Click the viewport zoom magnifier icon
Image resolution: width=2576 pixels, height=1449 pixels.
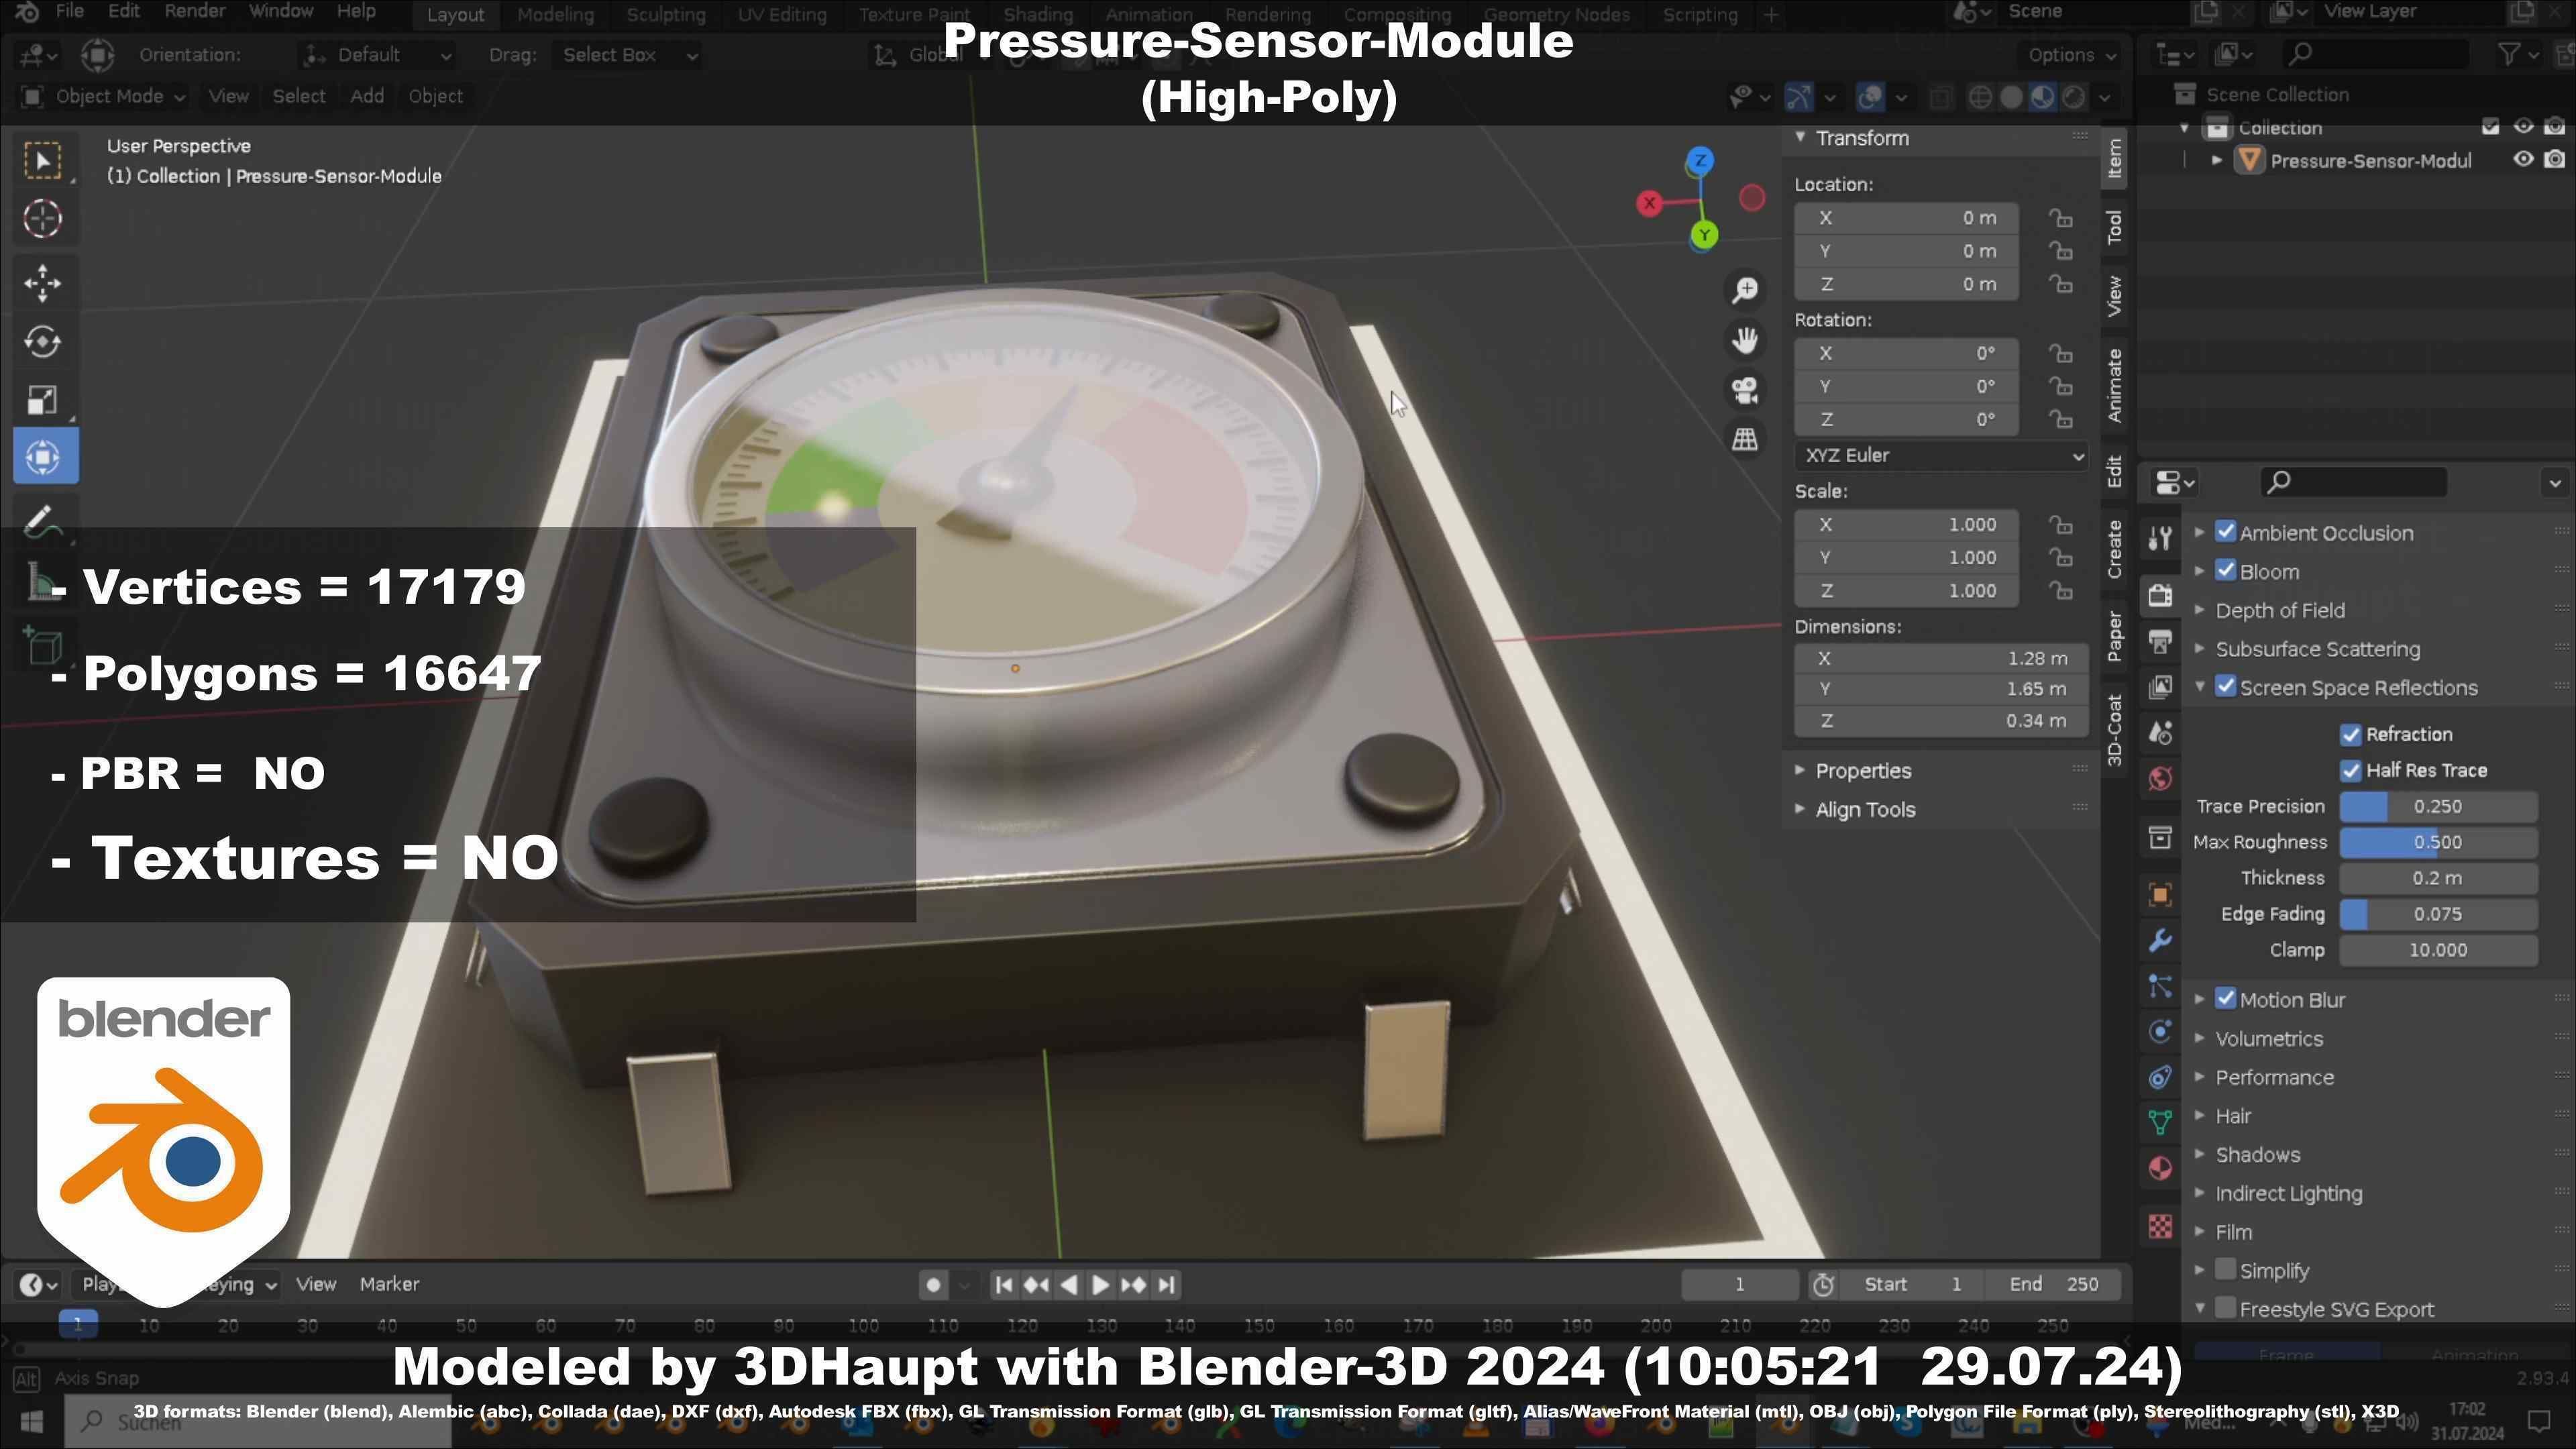point(1745,290)
